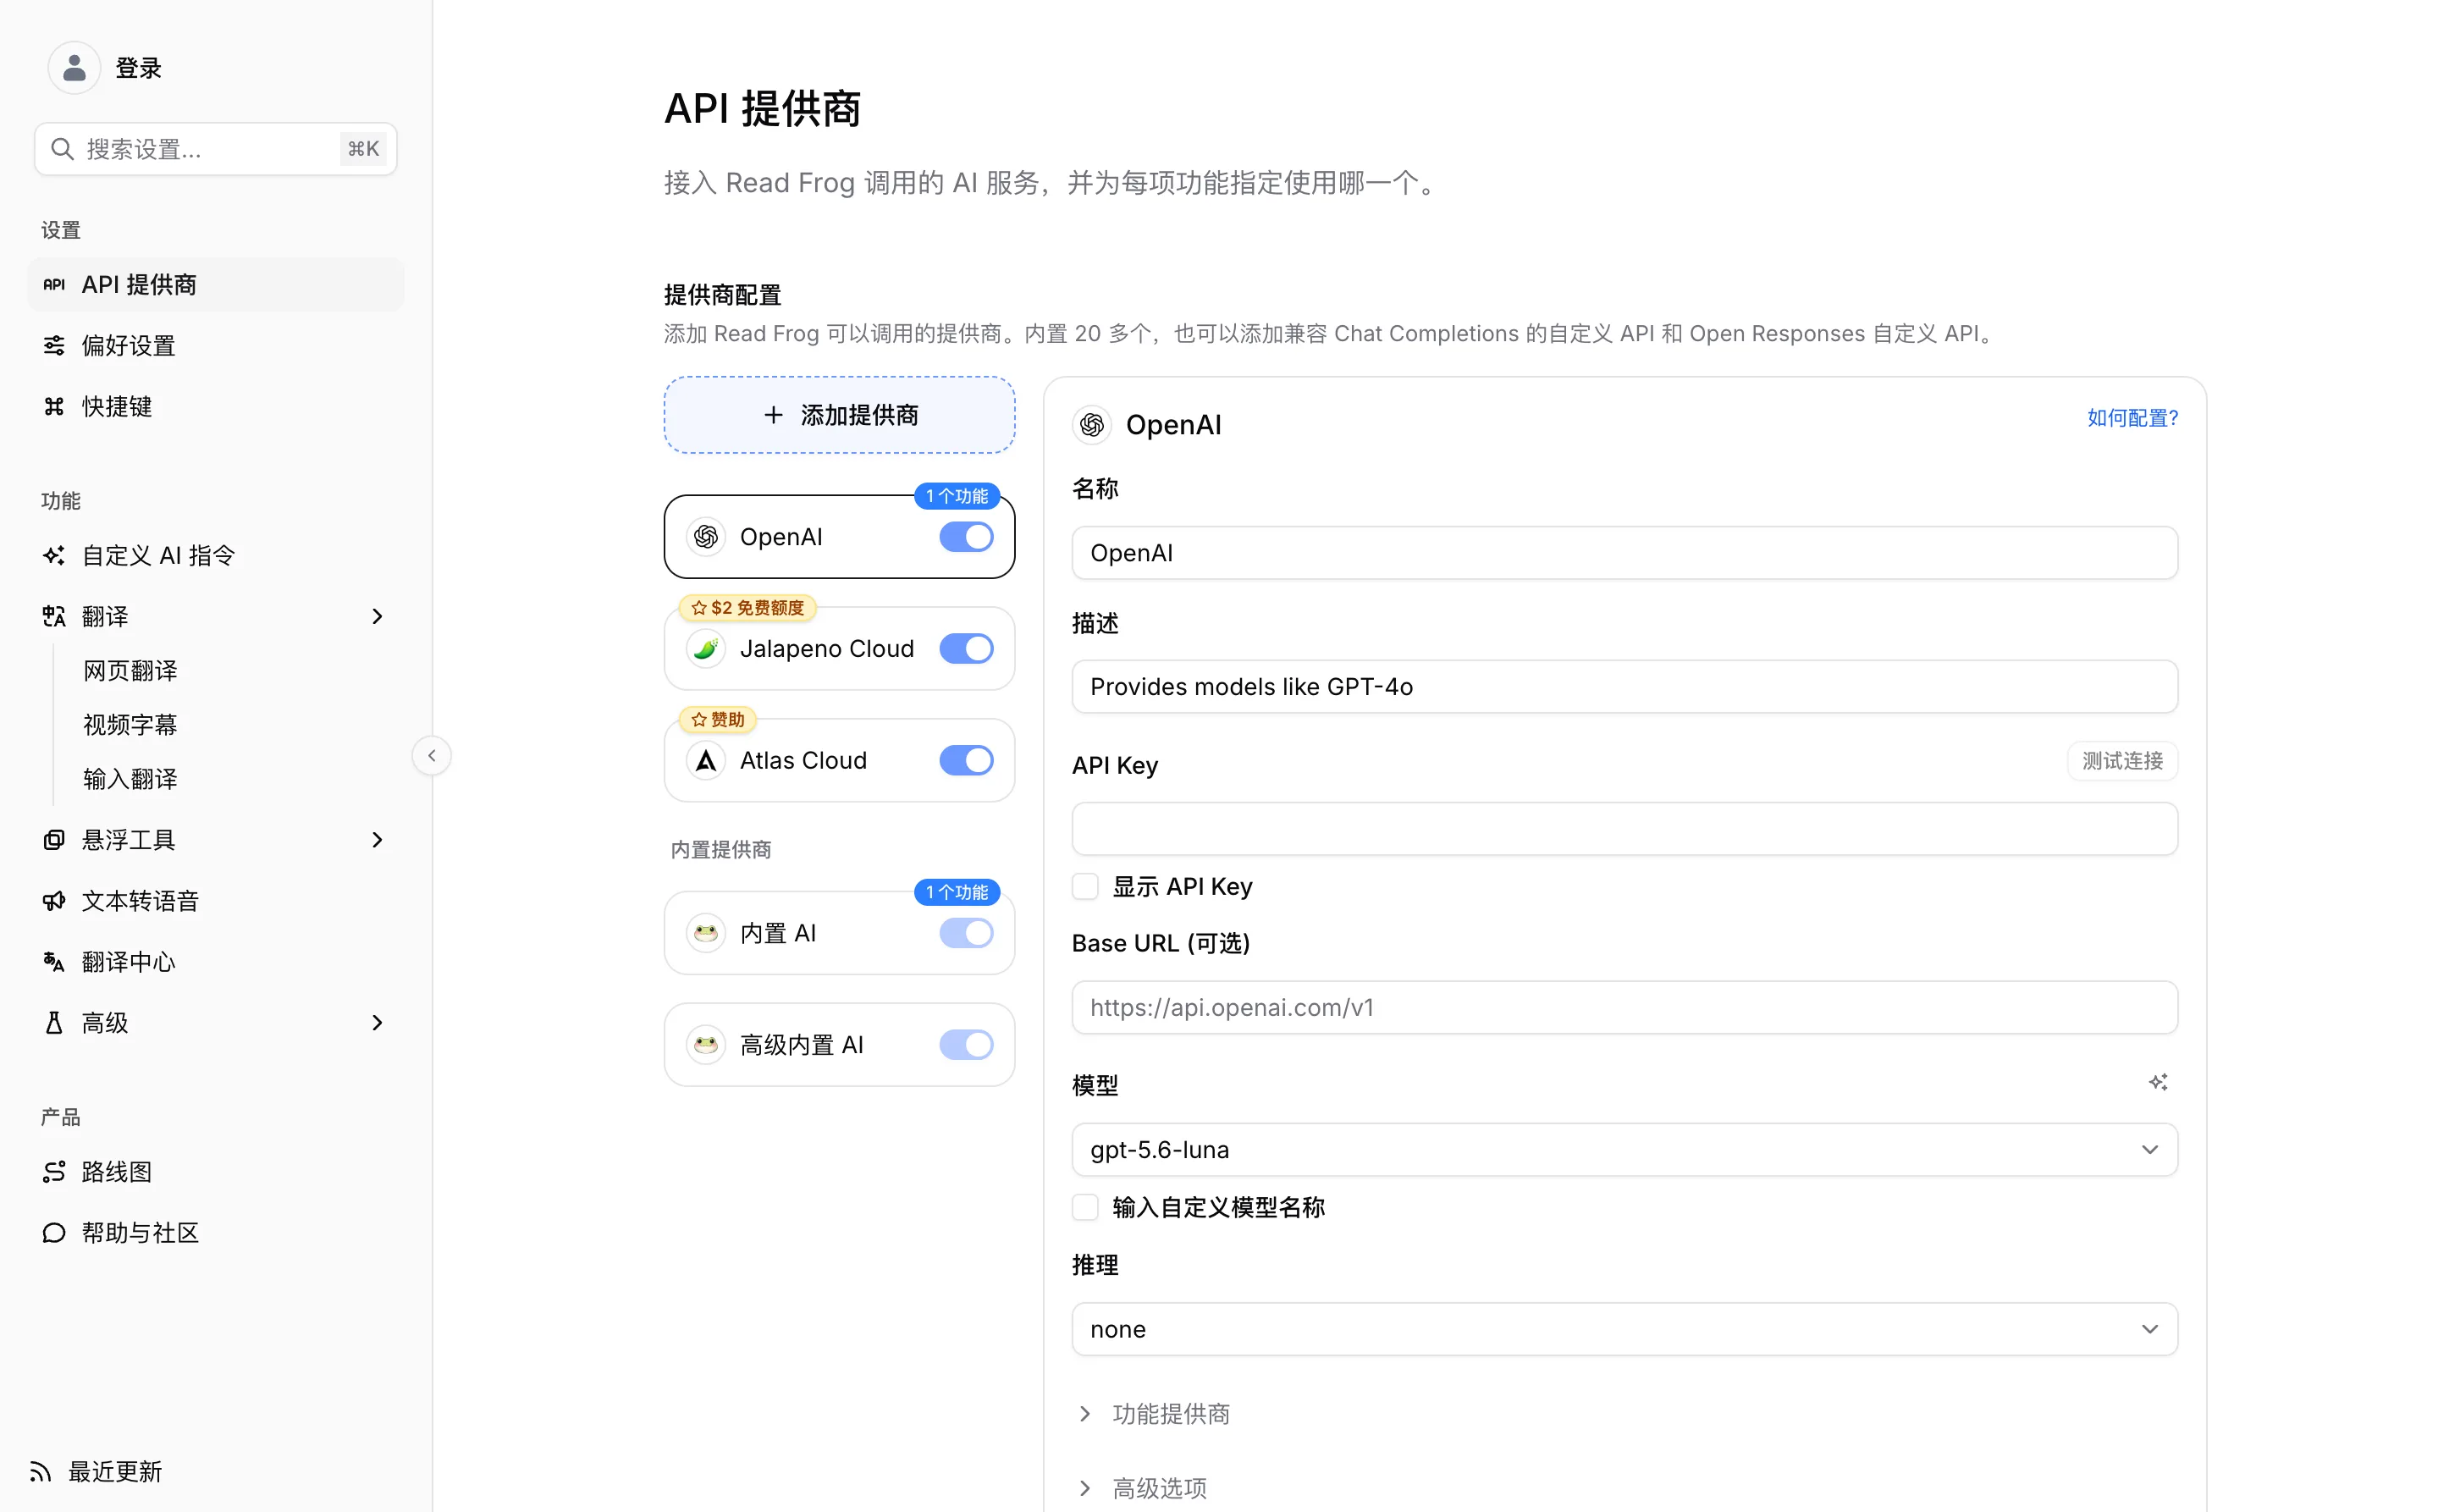Open 快捷键 settings page

click(x=216, y=407)
